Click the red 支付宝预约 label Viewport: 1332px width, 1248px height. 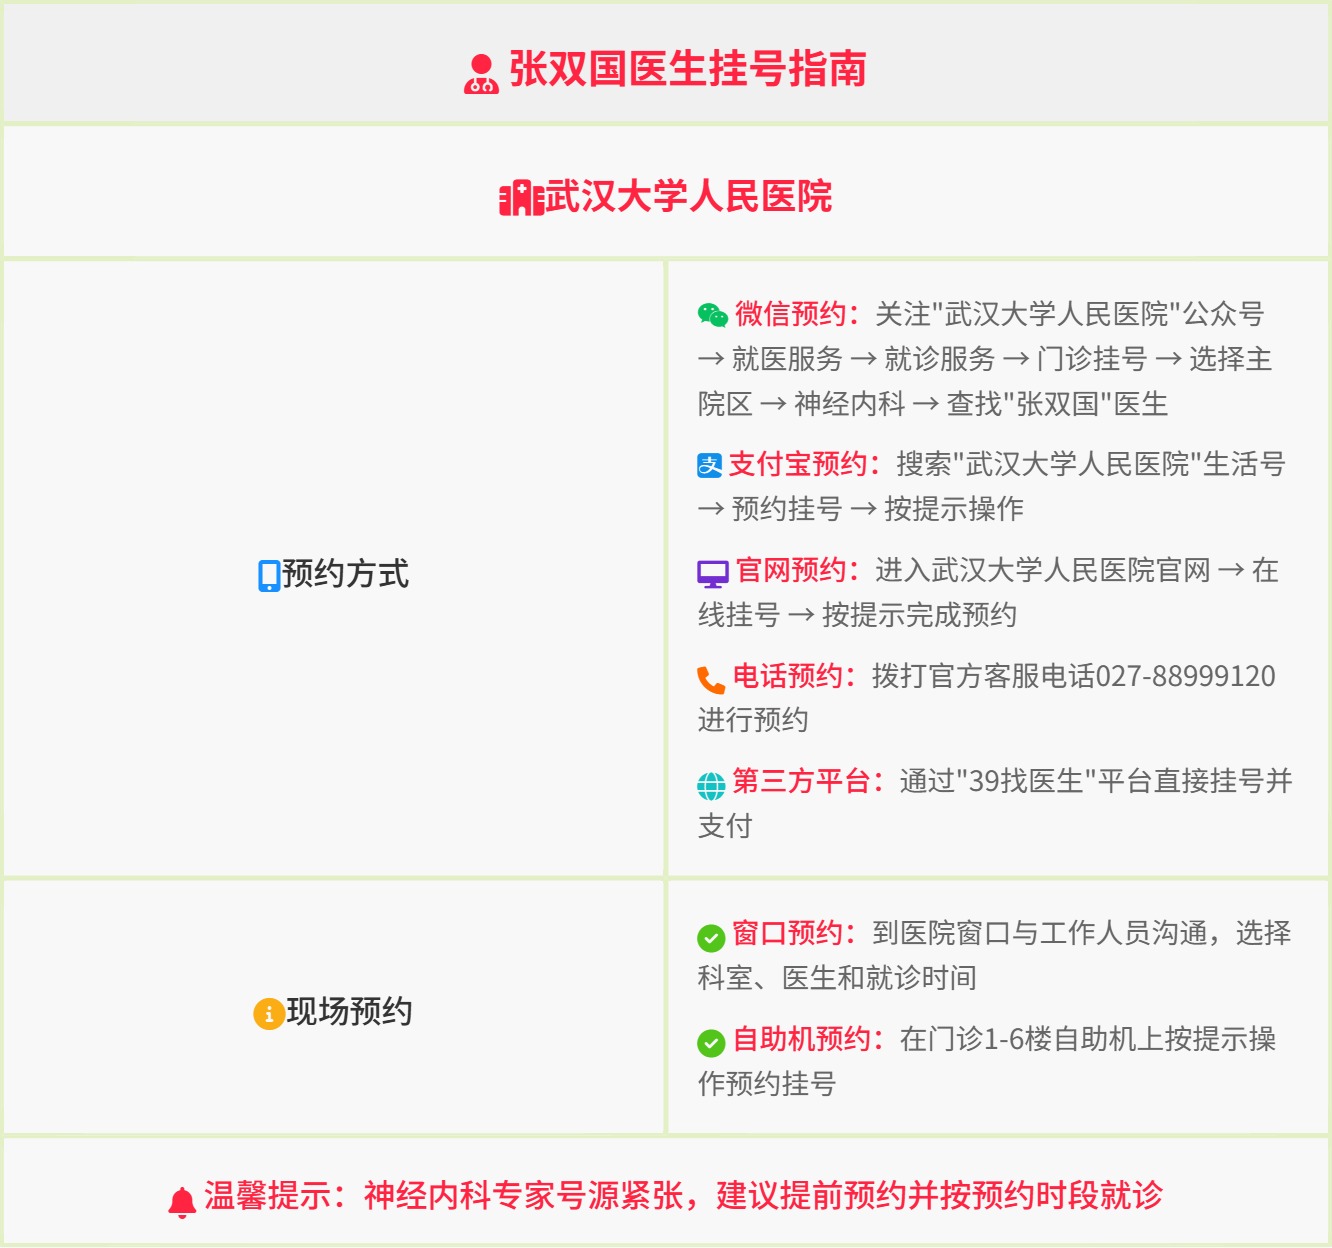tap(804, 464)
